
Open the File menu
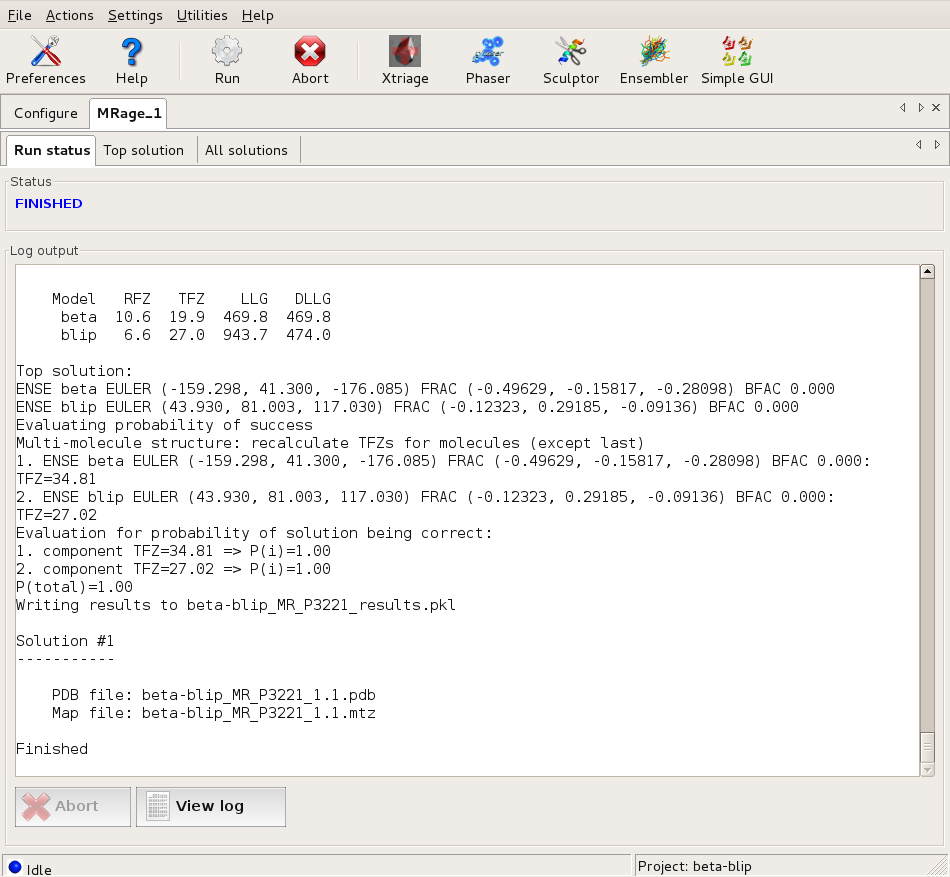point(20,15)
